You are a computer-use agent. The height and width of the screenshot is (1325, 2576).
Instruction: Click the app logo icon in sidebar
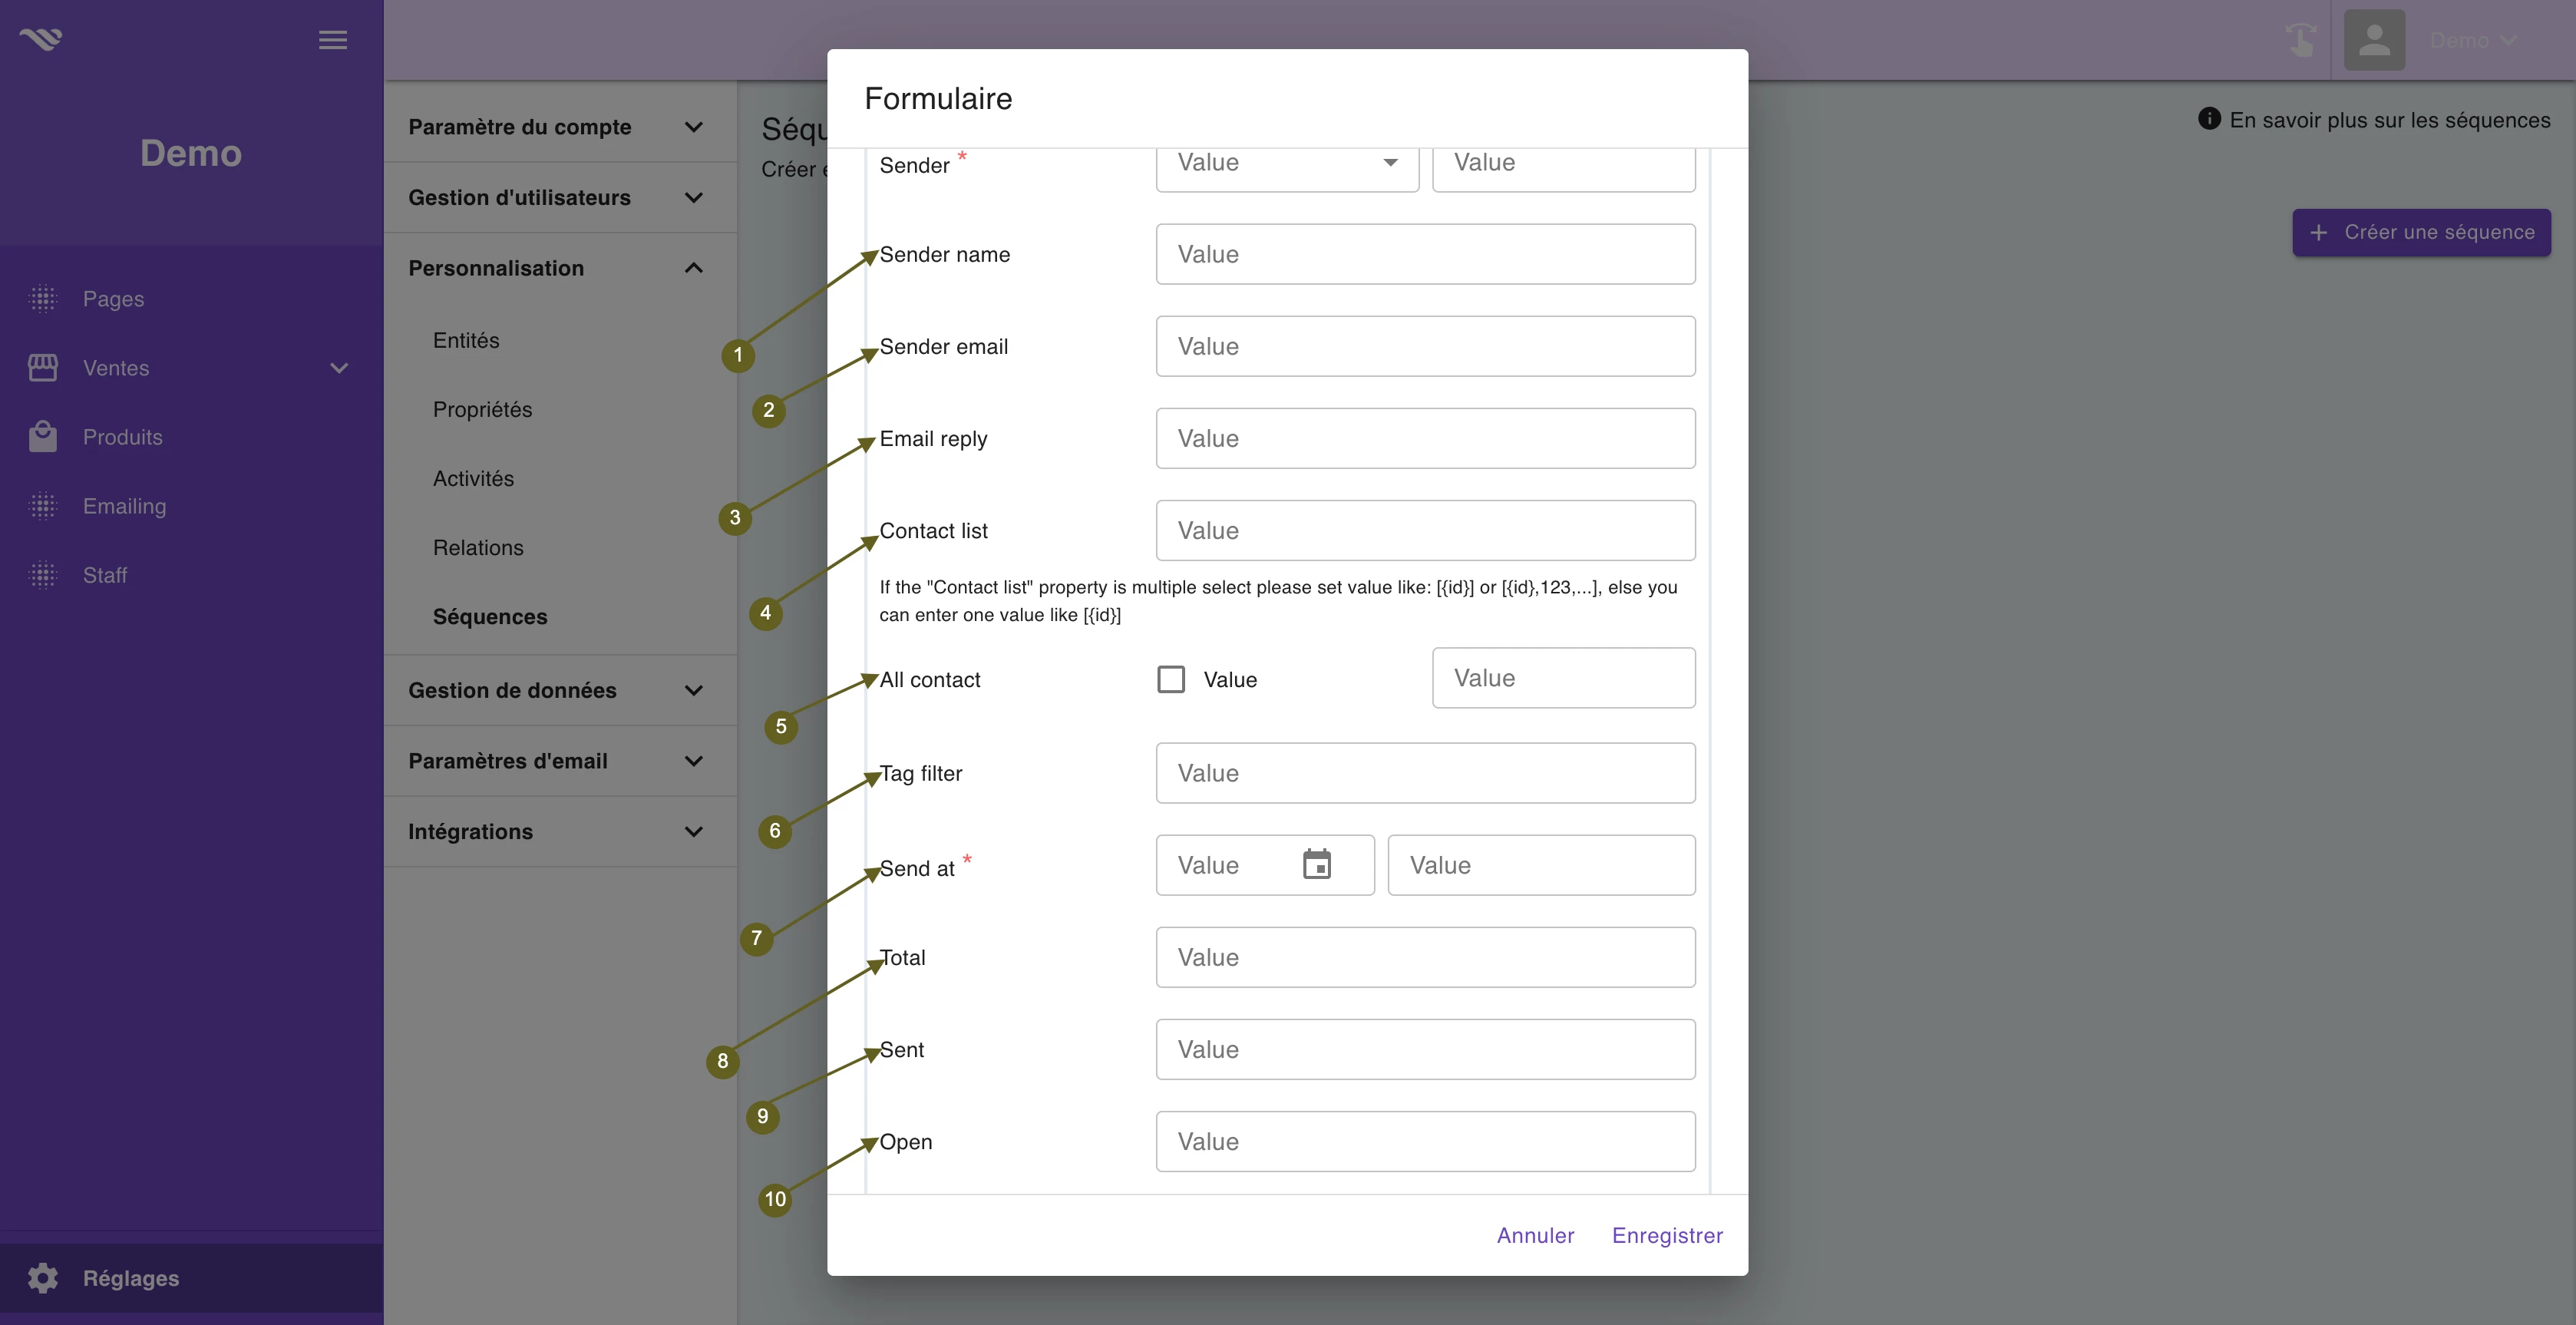[41, 39]
